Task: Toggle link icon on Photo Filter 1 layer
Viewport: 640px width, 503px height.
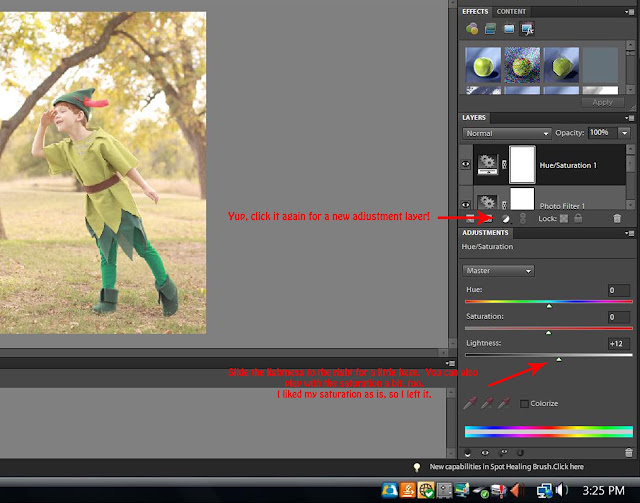Action: pos(504,205)
